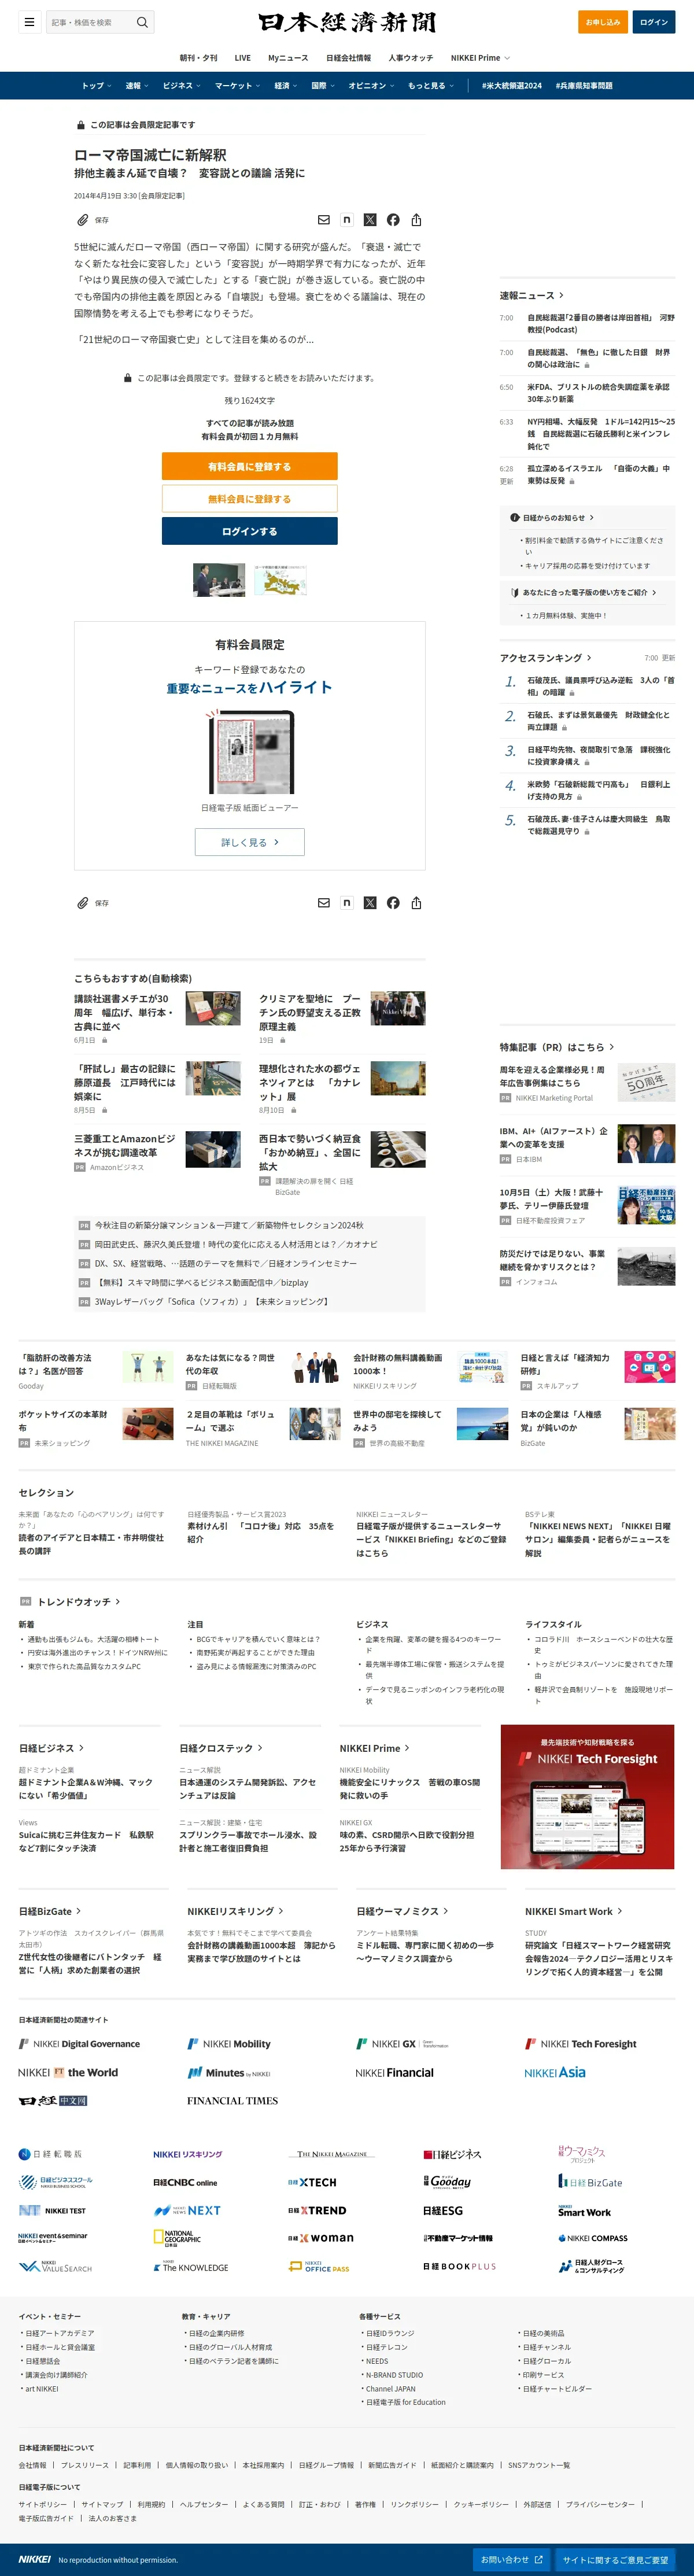Open the NIKKEI Financial logo
Viewport: 694px width, 2576px height.
point(395,2073)
